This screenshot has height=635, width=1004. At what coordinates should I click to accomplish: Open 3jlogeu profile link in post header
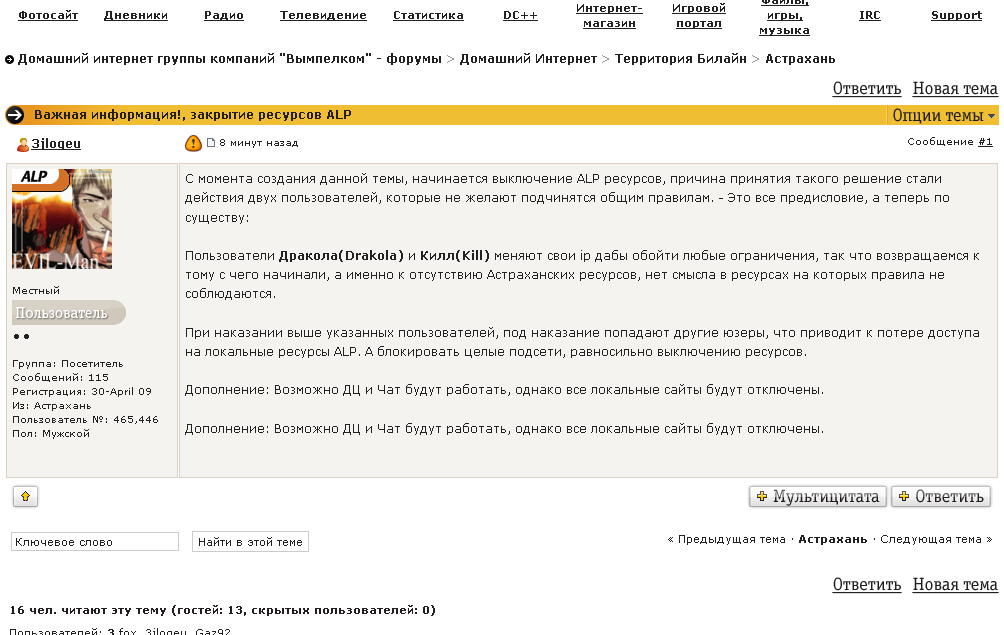56,143
